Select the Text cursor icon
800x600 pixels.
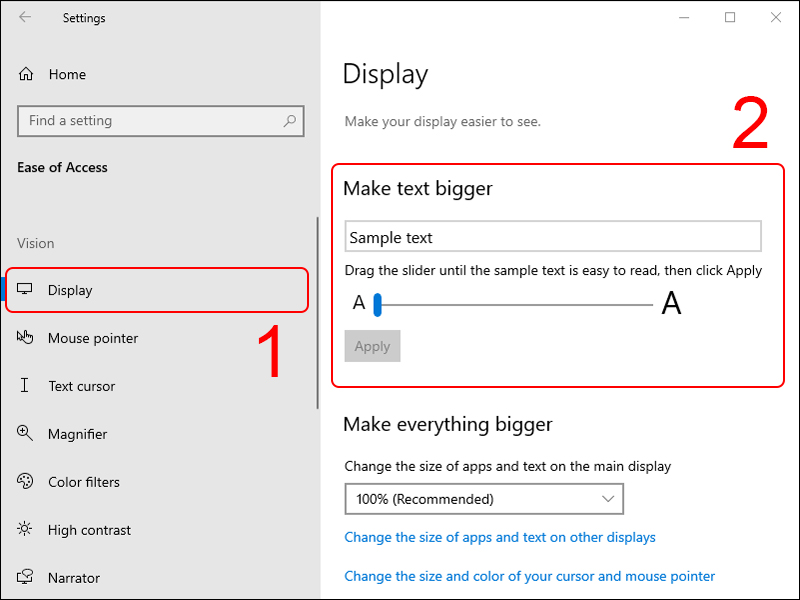click(26, 386)
